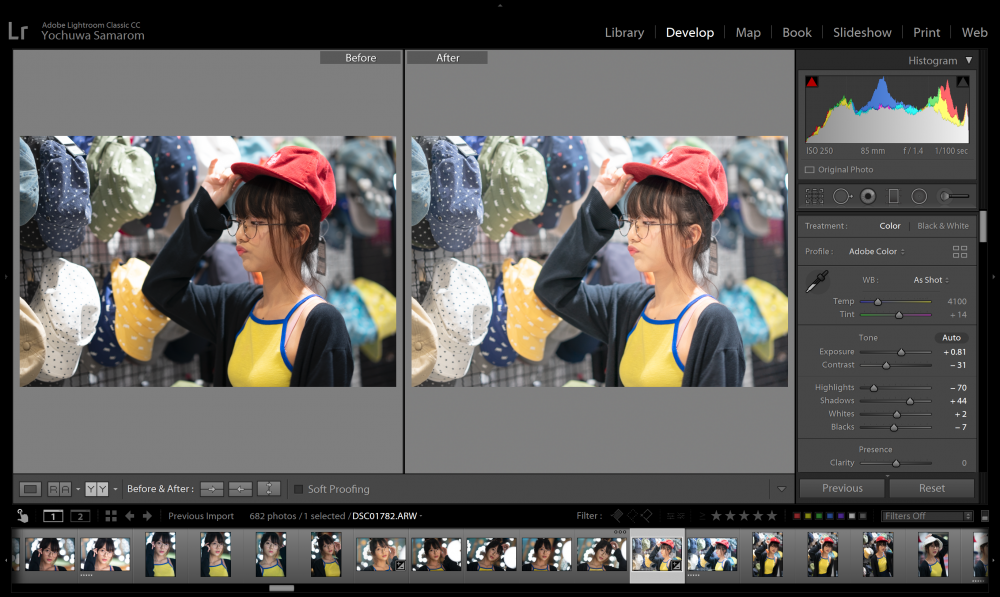The width and height of the screenshot is (1000, 597).
Task: Open the Slideshow module
Action: (862, 33)
